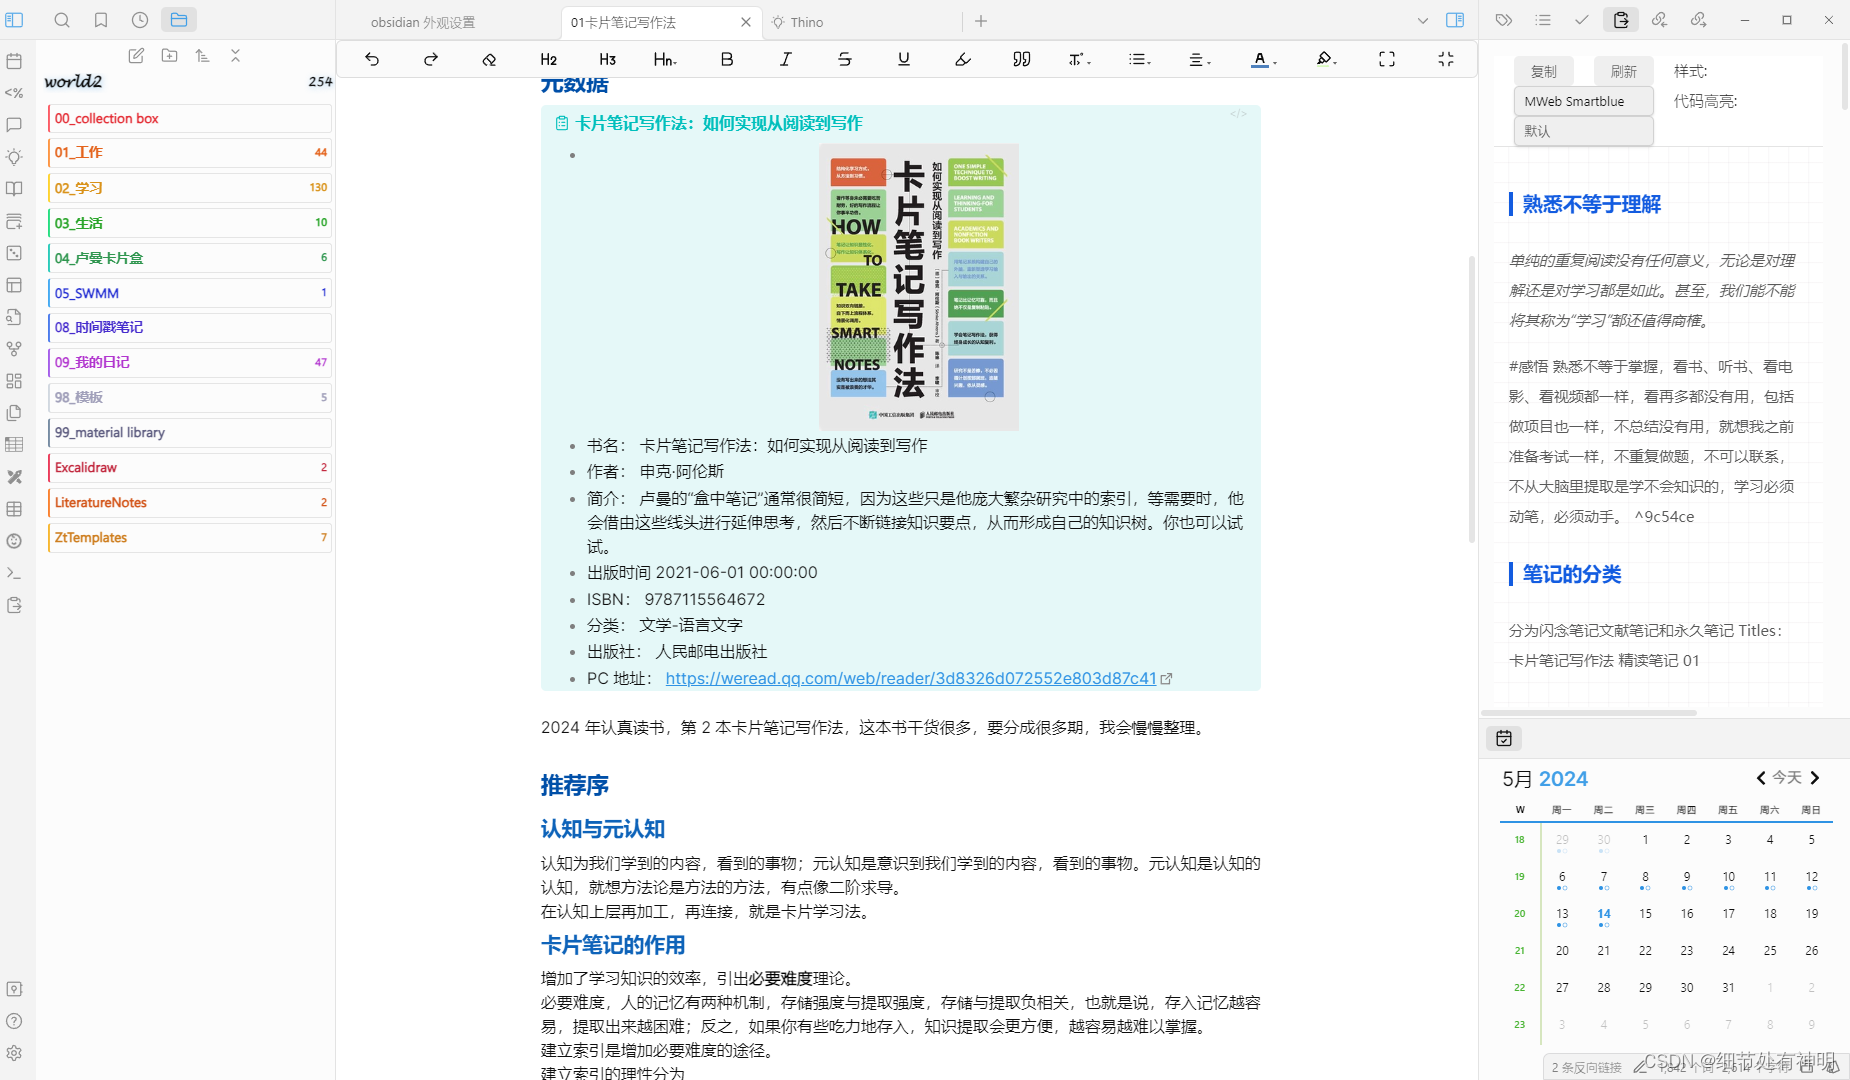The image size is (1850, 1080).
Task: Open the tab list dropdown arrow
Action: 1423,20
